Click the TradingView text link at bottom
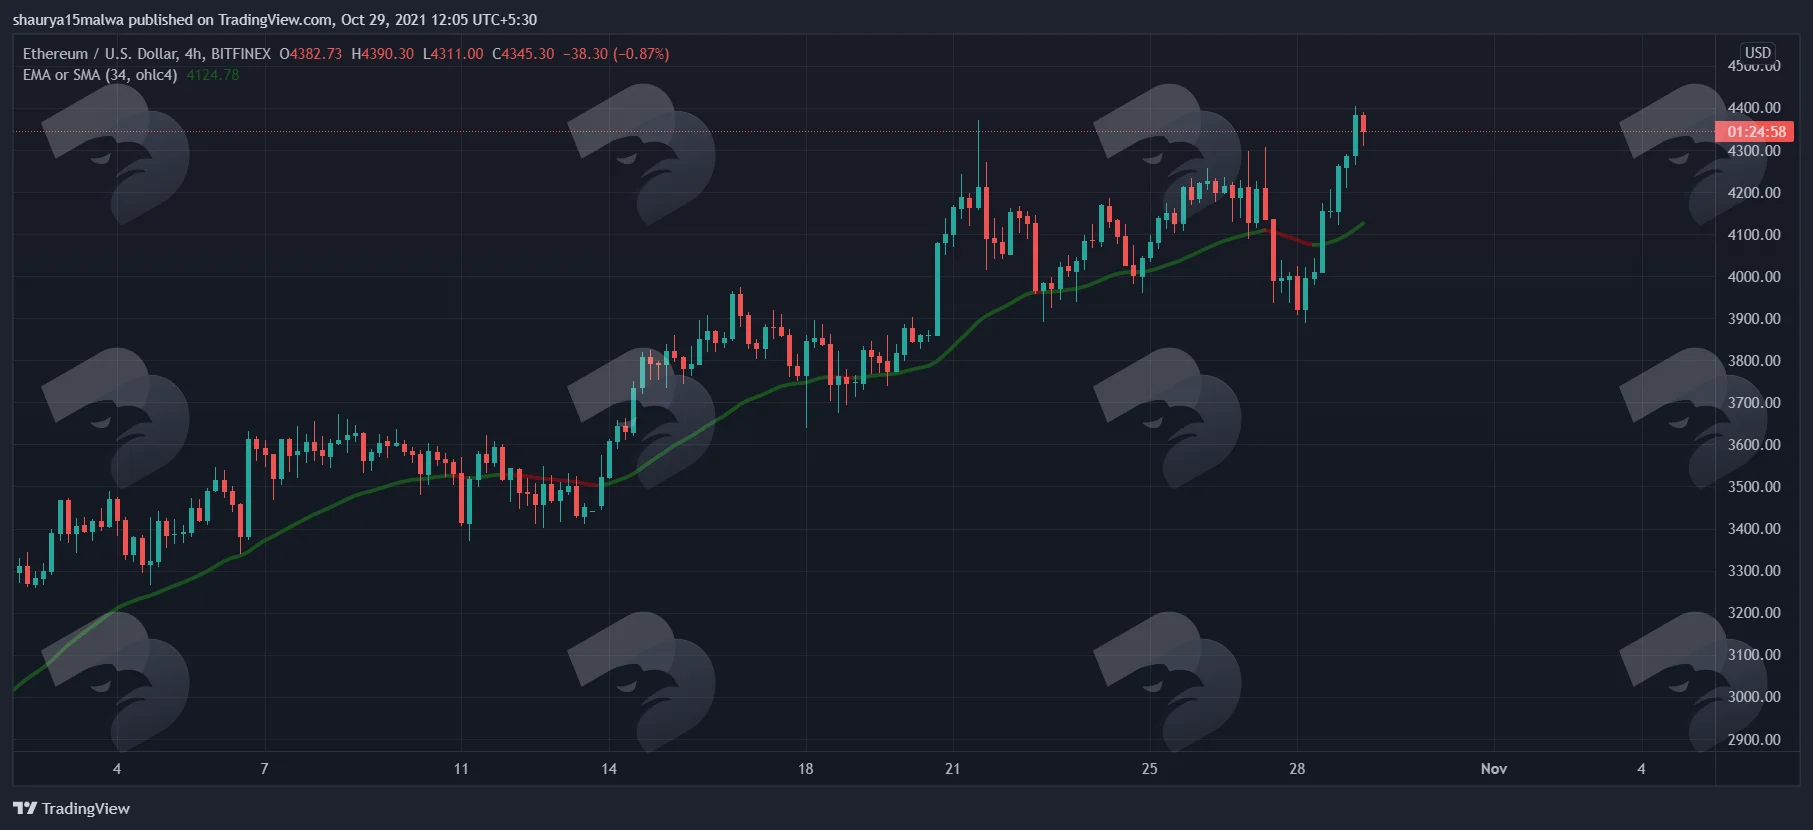1813x830 pixels. pyautogui.click(x=86, y=808)
